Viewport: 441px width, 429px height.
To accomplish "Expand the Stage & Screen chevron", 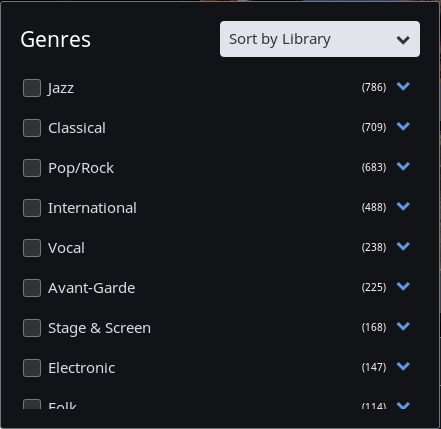I will tap(403, 326).
